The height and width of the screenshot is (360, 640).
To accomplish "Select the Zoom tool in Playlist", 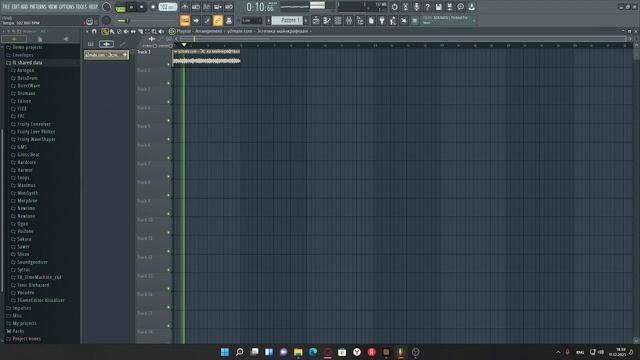I will (x=154, y=31).
